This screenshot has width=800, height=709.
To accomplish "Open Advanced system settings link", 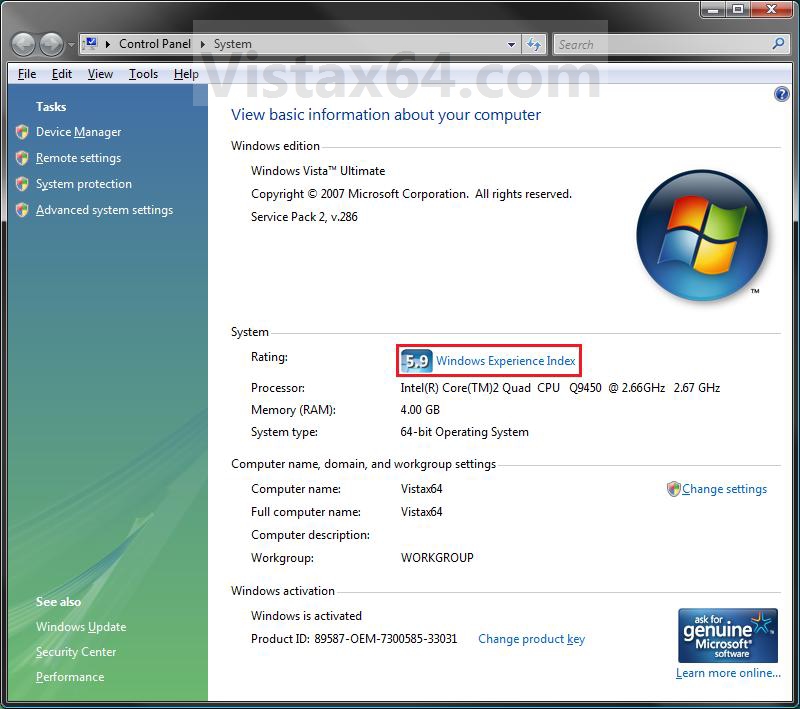I will tap(105, 210).
